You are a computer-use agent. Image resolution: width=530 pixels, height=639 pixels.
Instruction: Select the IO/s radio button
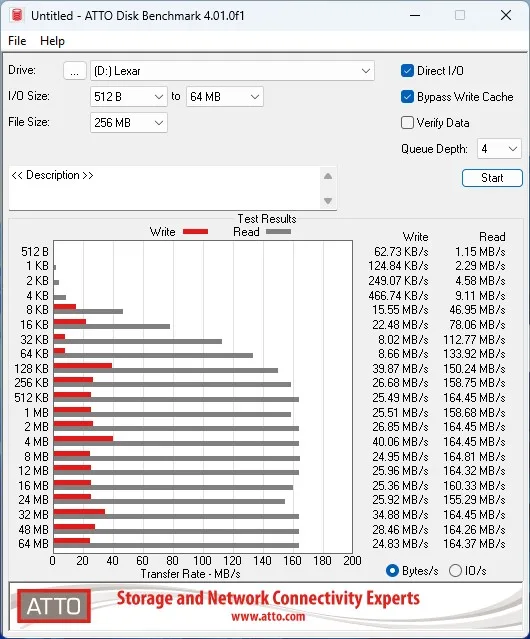coord(455,571)
